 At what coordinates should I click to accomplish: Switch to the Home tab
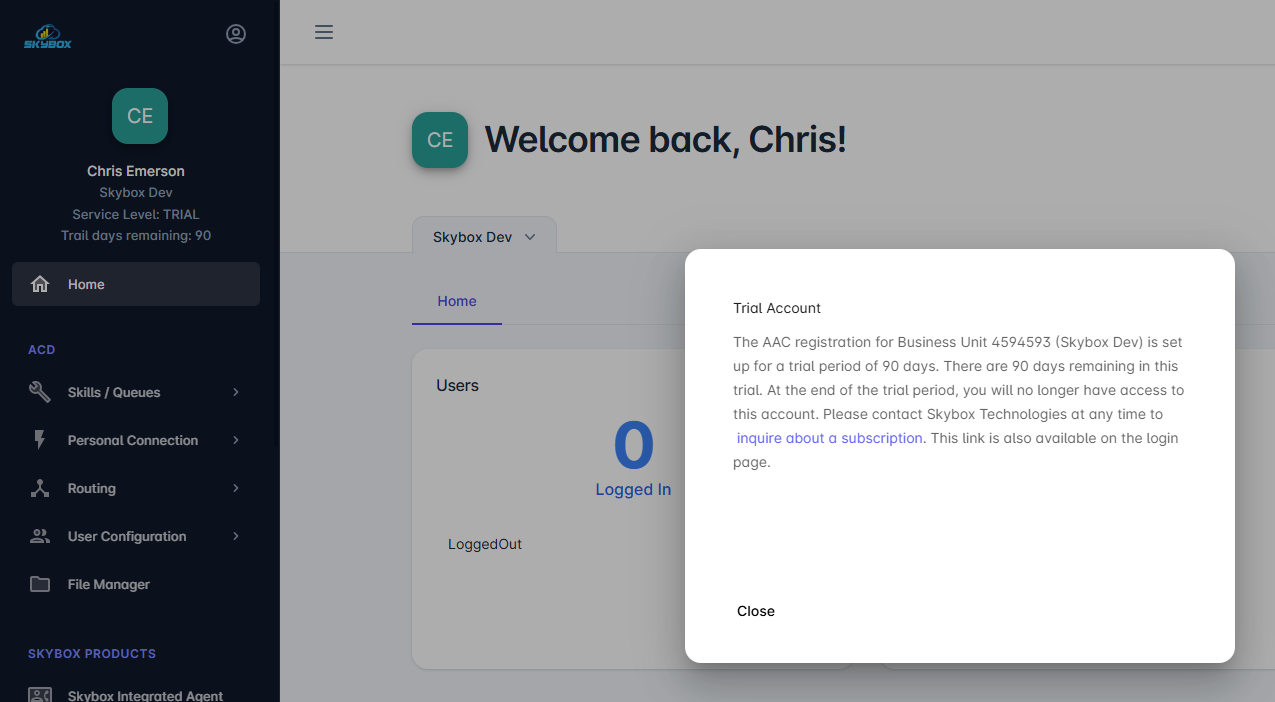click(457, 301)
